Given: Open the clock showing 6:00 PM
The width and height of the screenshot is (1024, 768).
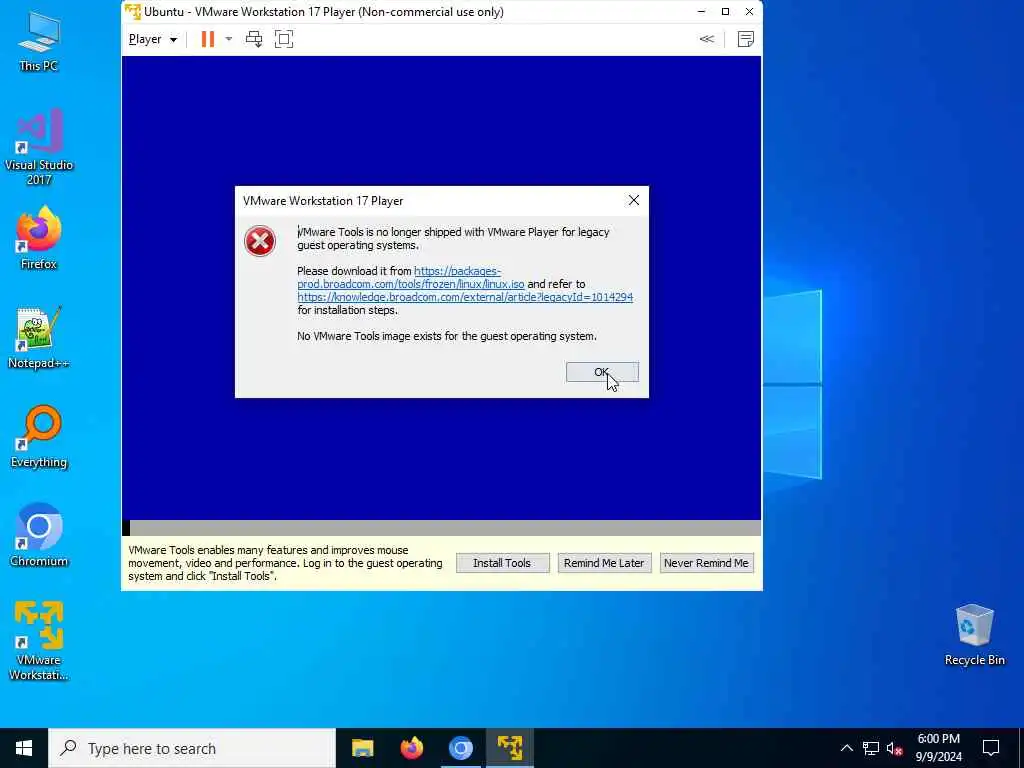Looking at the screenshot, I should point(938,748).
